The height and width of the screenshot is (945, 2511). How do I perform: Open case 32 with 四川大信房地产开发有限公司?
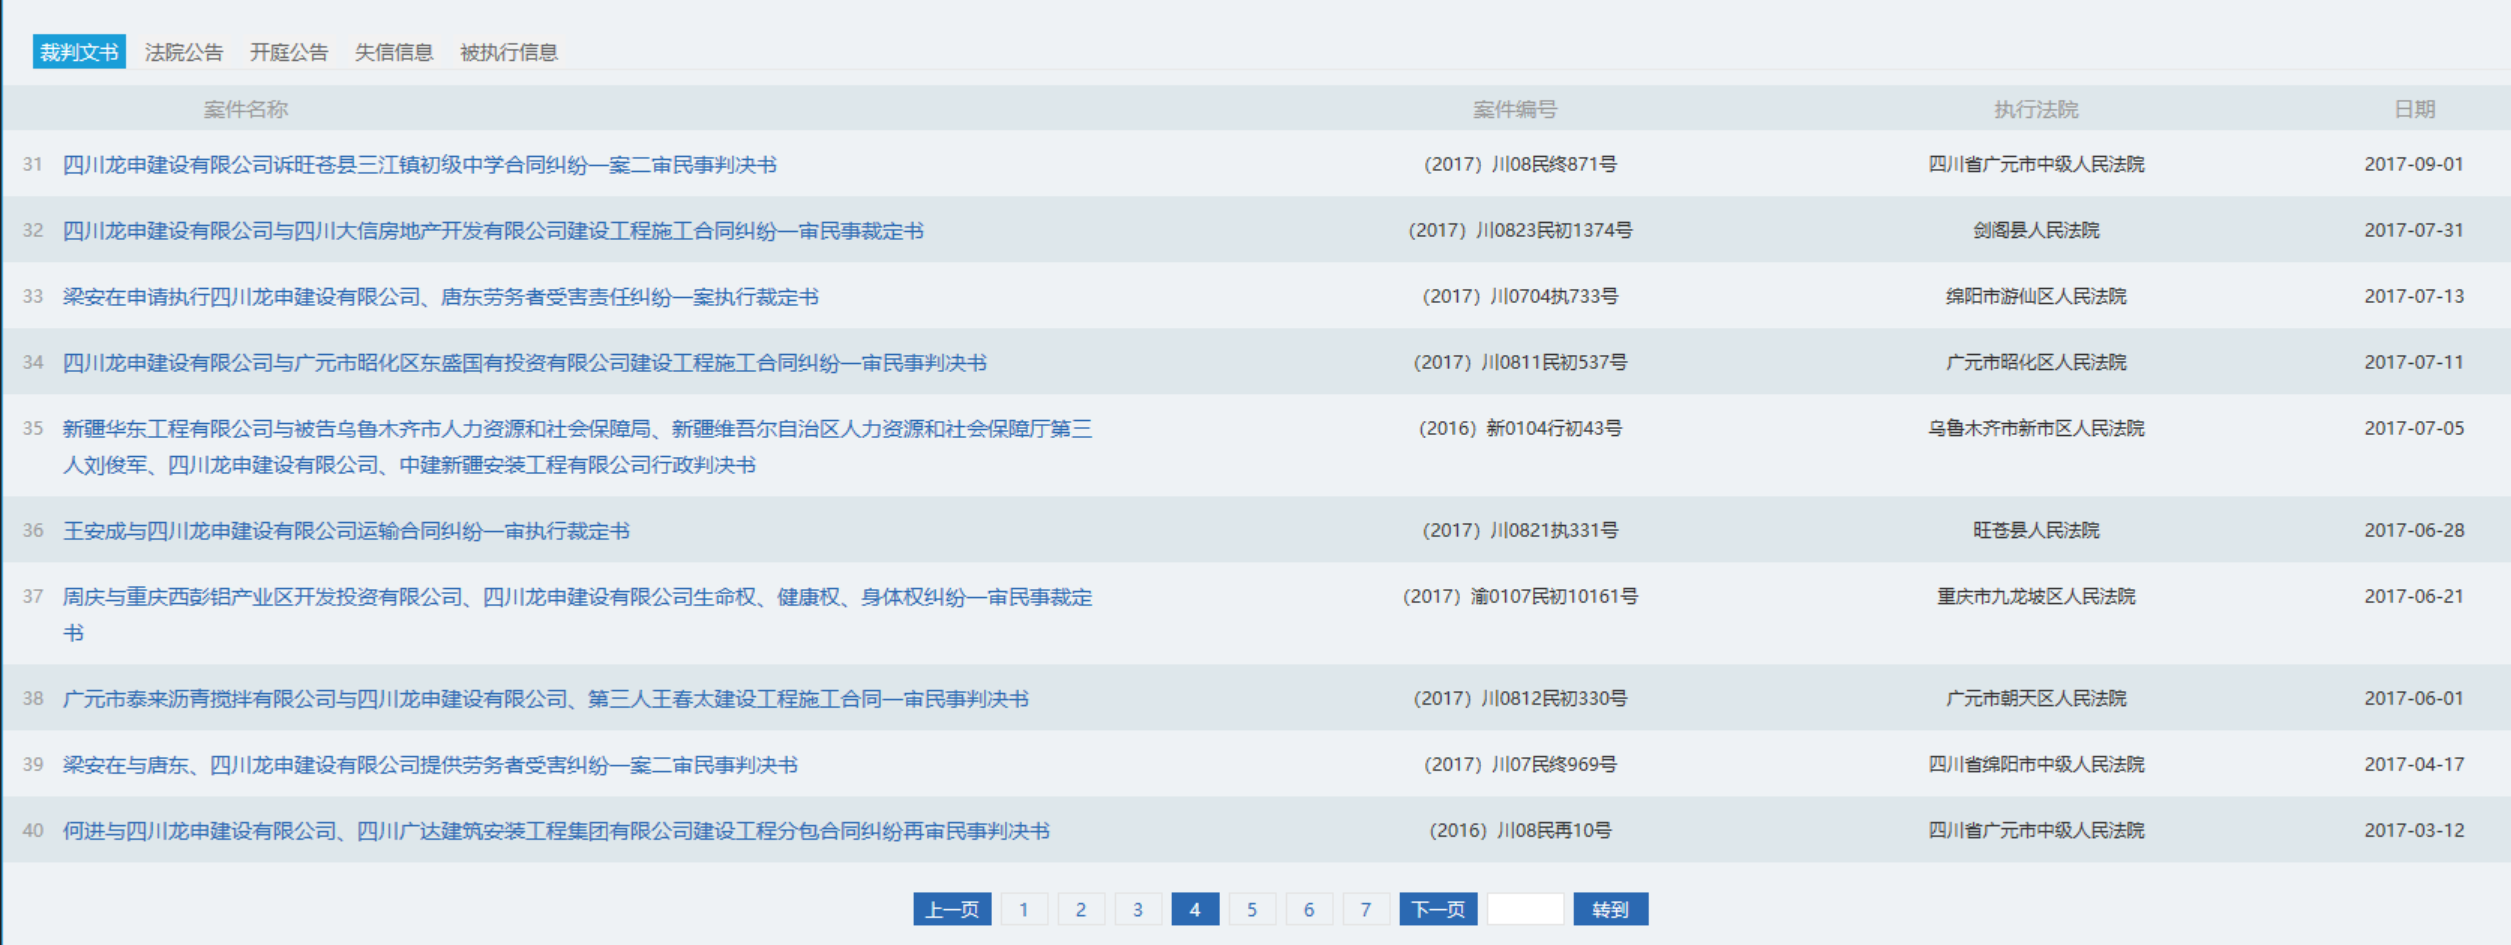[x=493, y=231]
